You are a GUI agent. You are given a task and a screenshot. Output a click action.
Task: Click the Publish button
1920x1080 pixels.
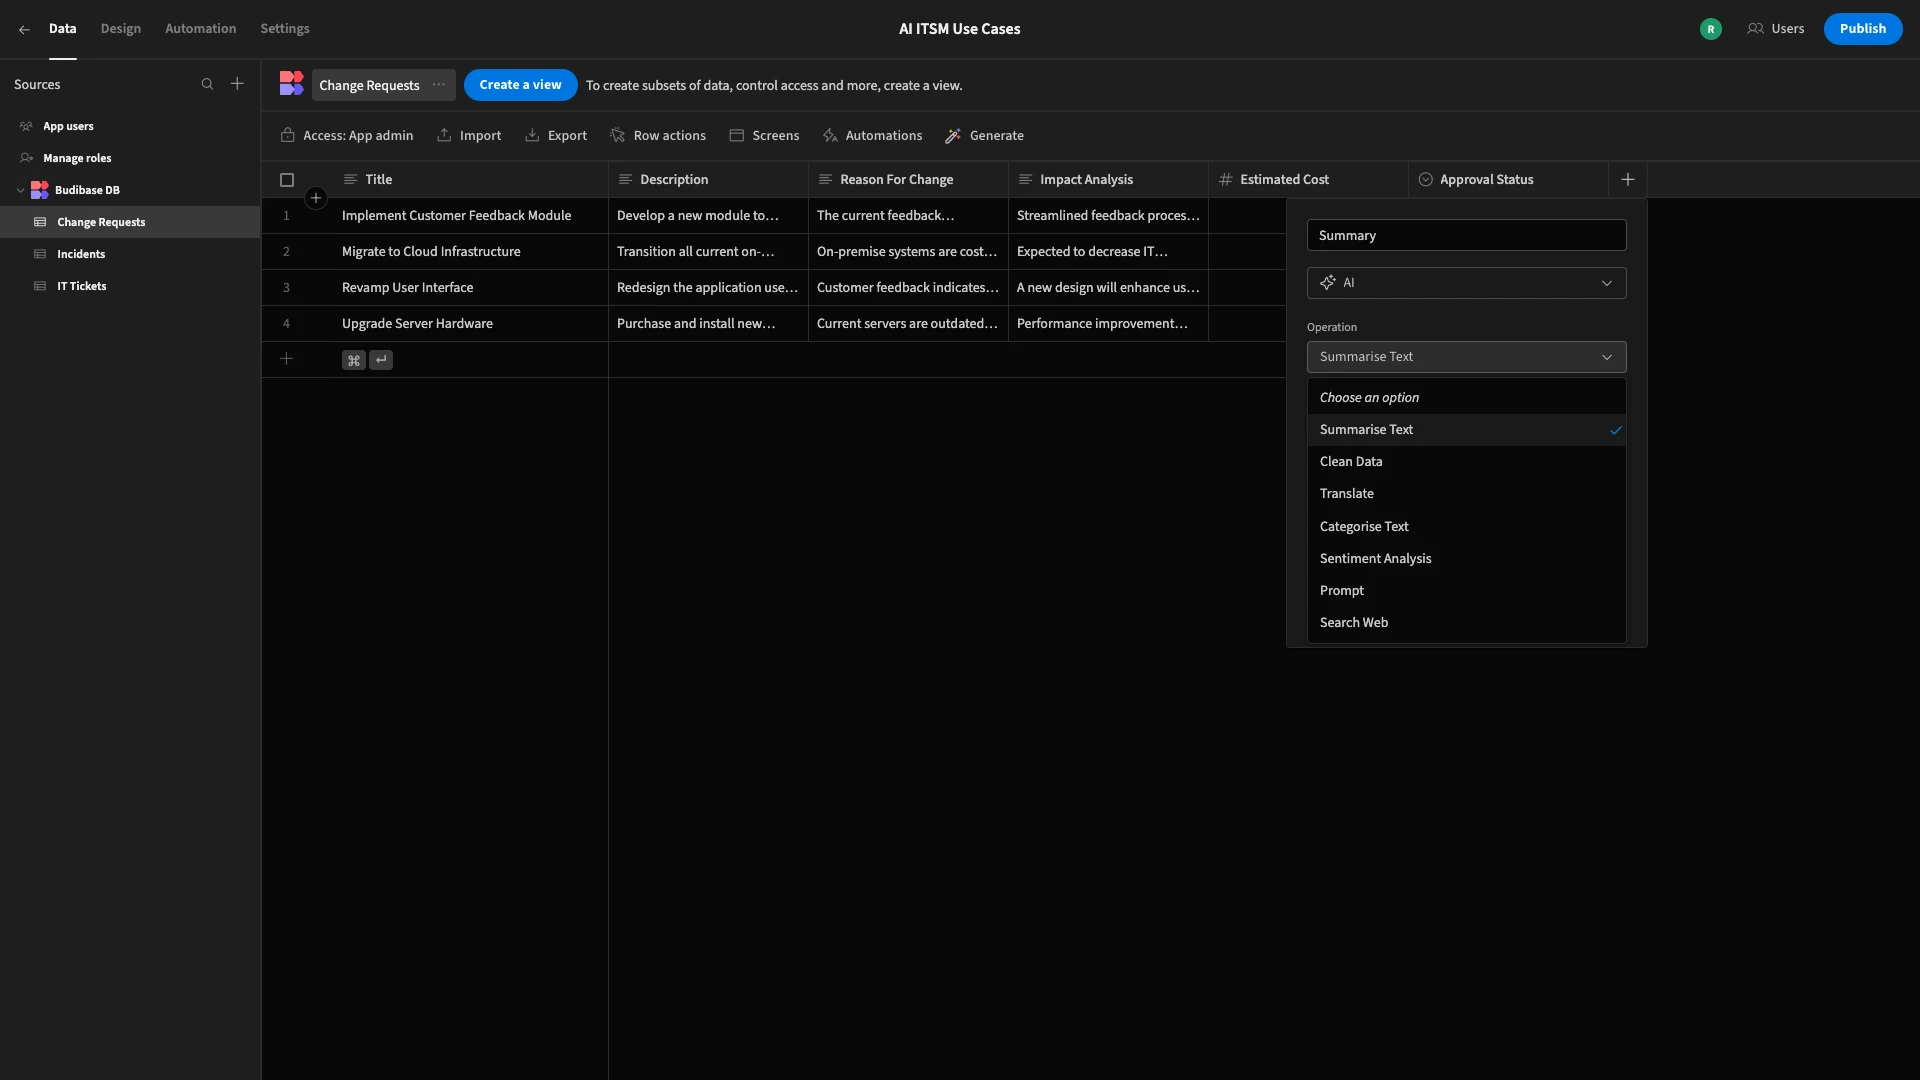click(1863, 29)
